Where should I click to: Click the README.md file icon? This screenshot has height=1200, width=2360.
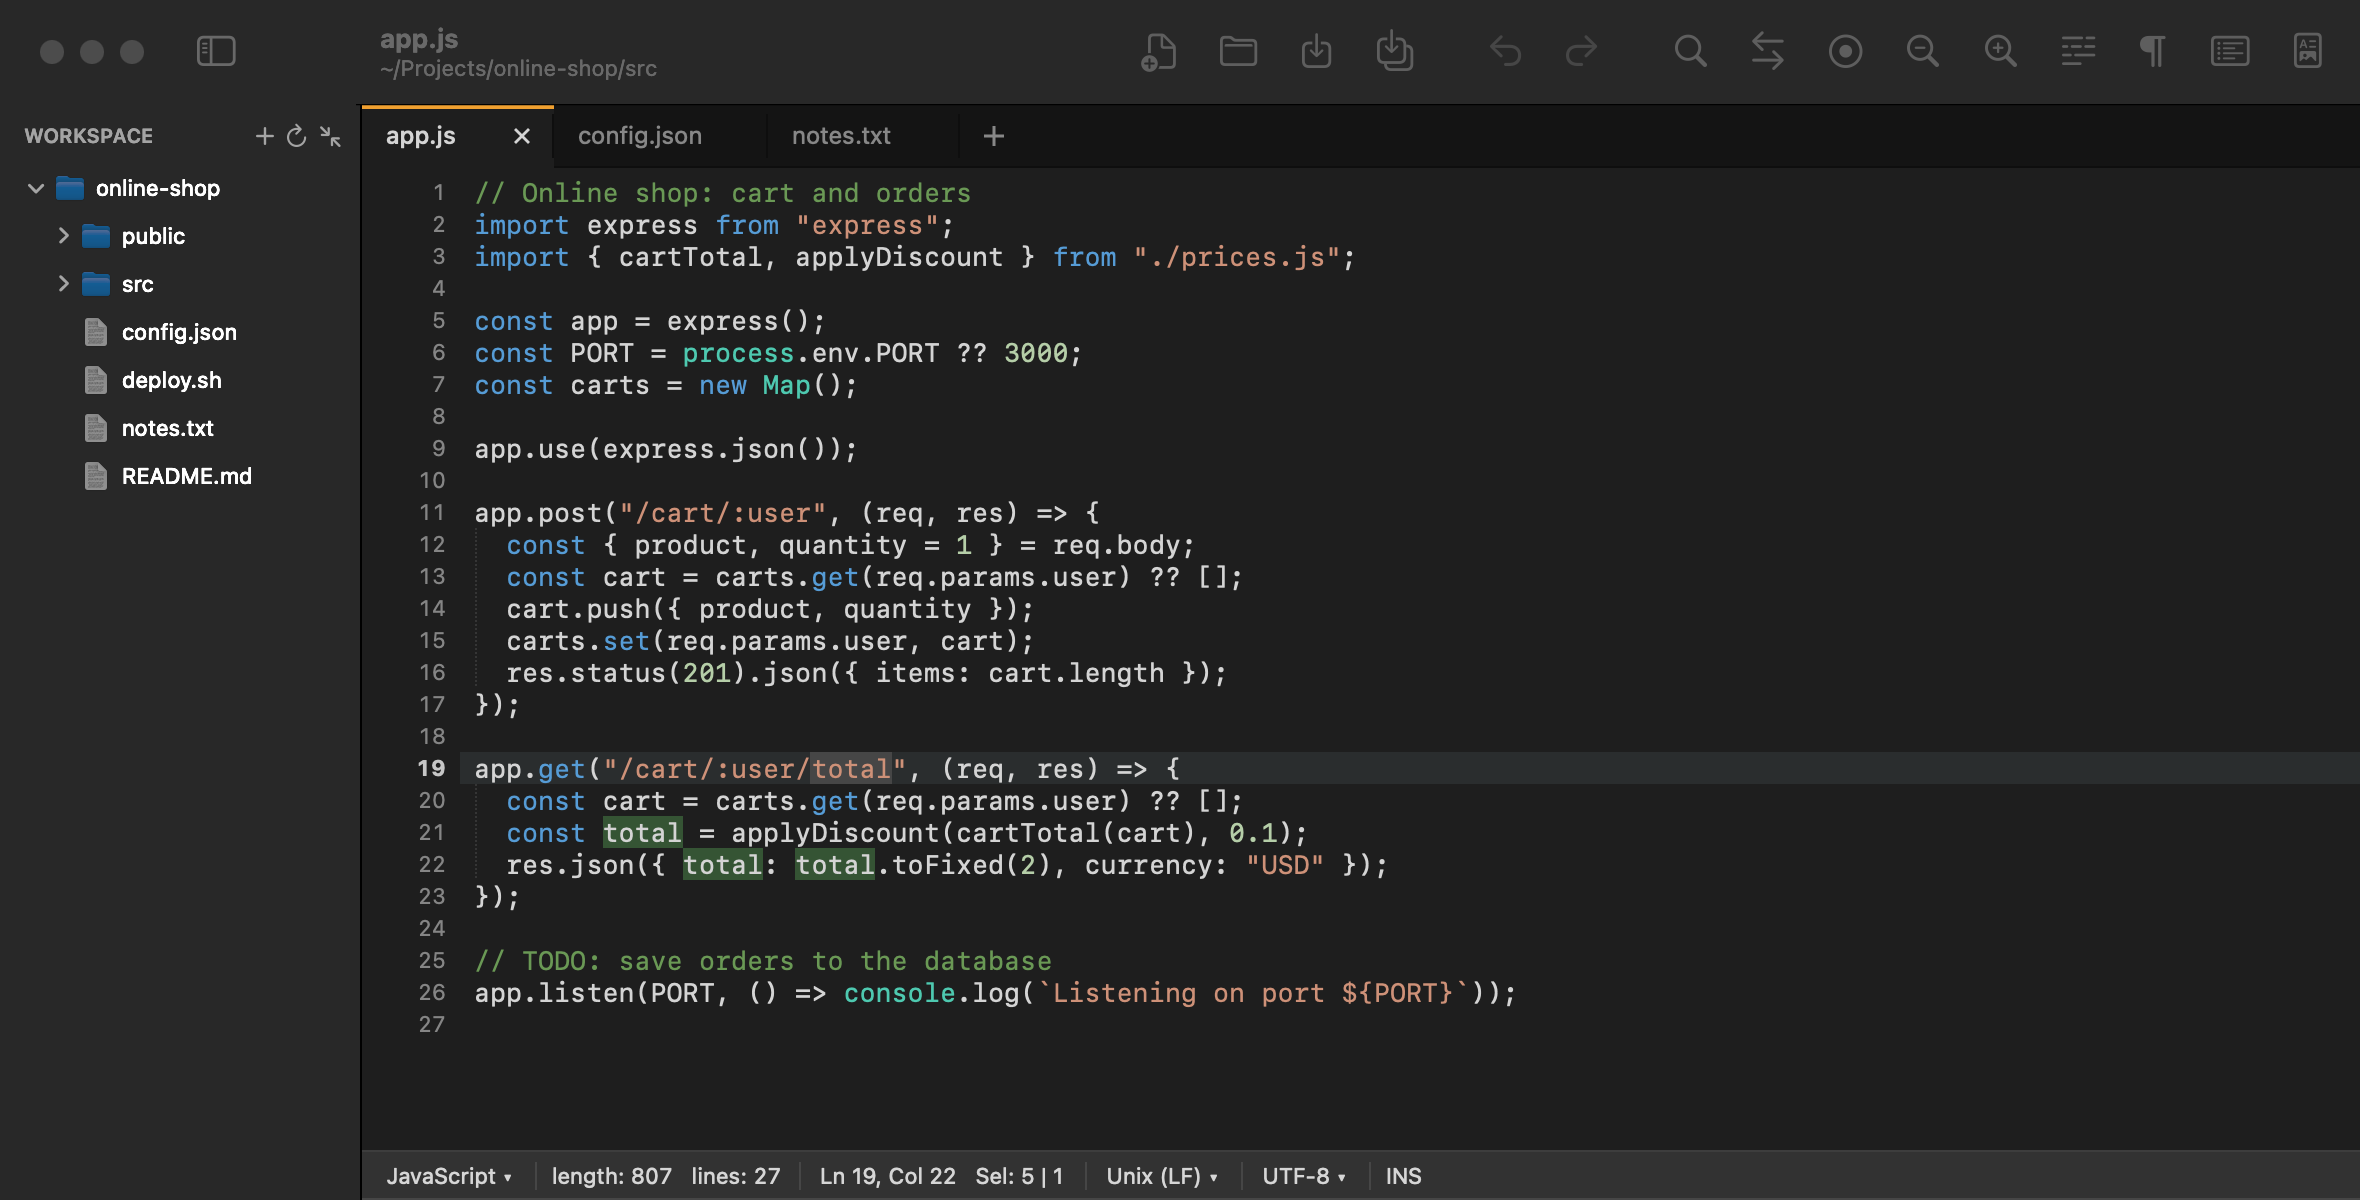[x=96, y=476]
